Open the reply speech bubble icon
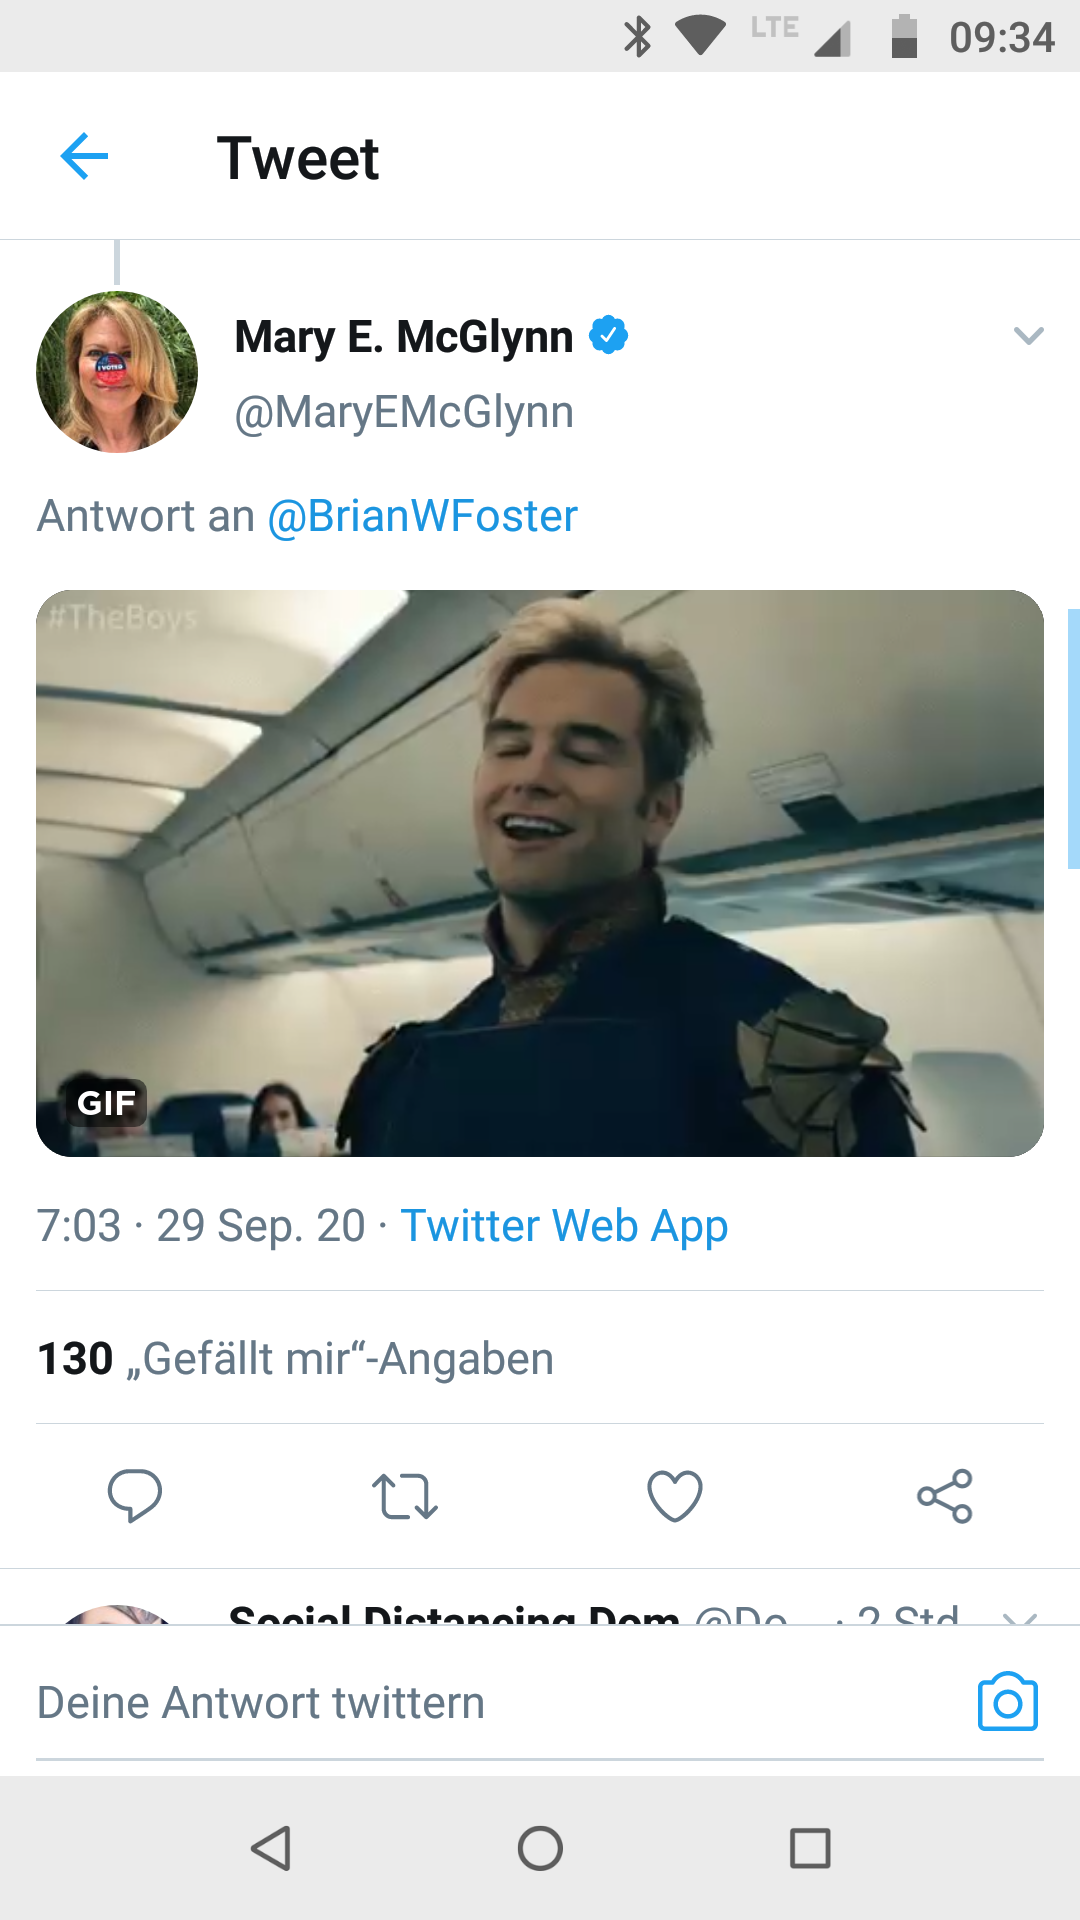This screenshot has width=1080, height=1920. pyautogui.click(x=135, y=1496)
